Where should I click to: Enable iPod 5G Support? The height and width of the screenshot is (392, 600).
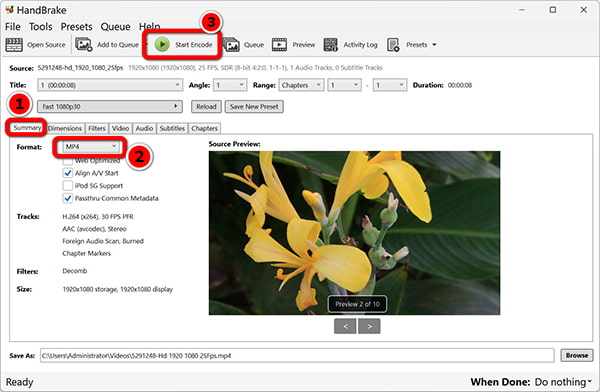click(68, 186)
